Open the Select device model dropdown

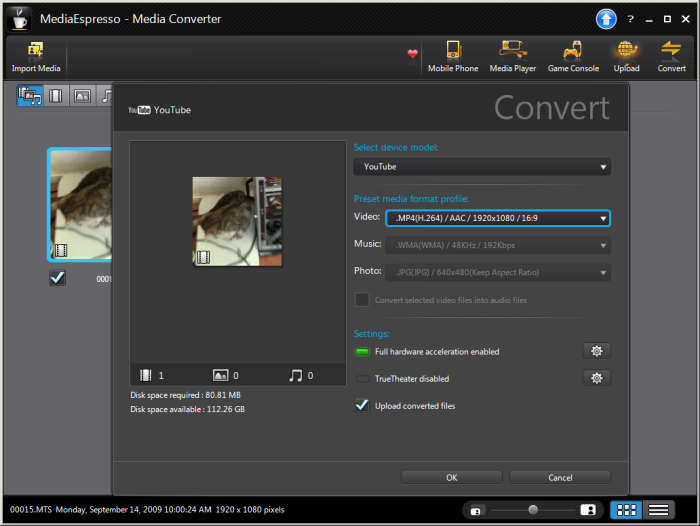482,167
